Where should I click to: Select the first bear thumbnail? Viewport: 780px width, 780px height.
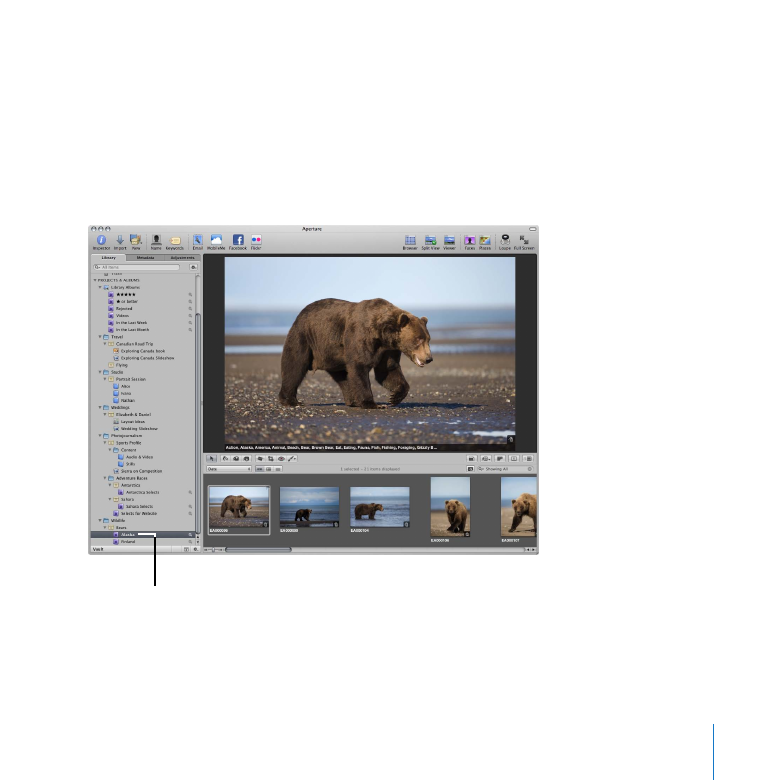pyautogui.click(x=239, y=507)
